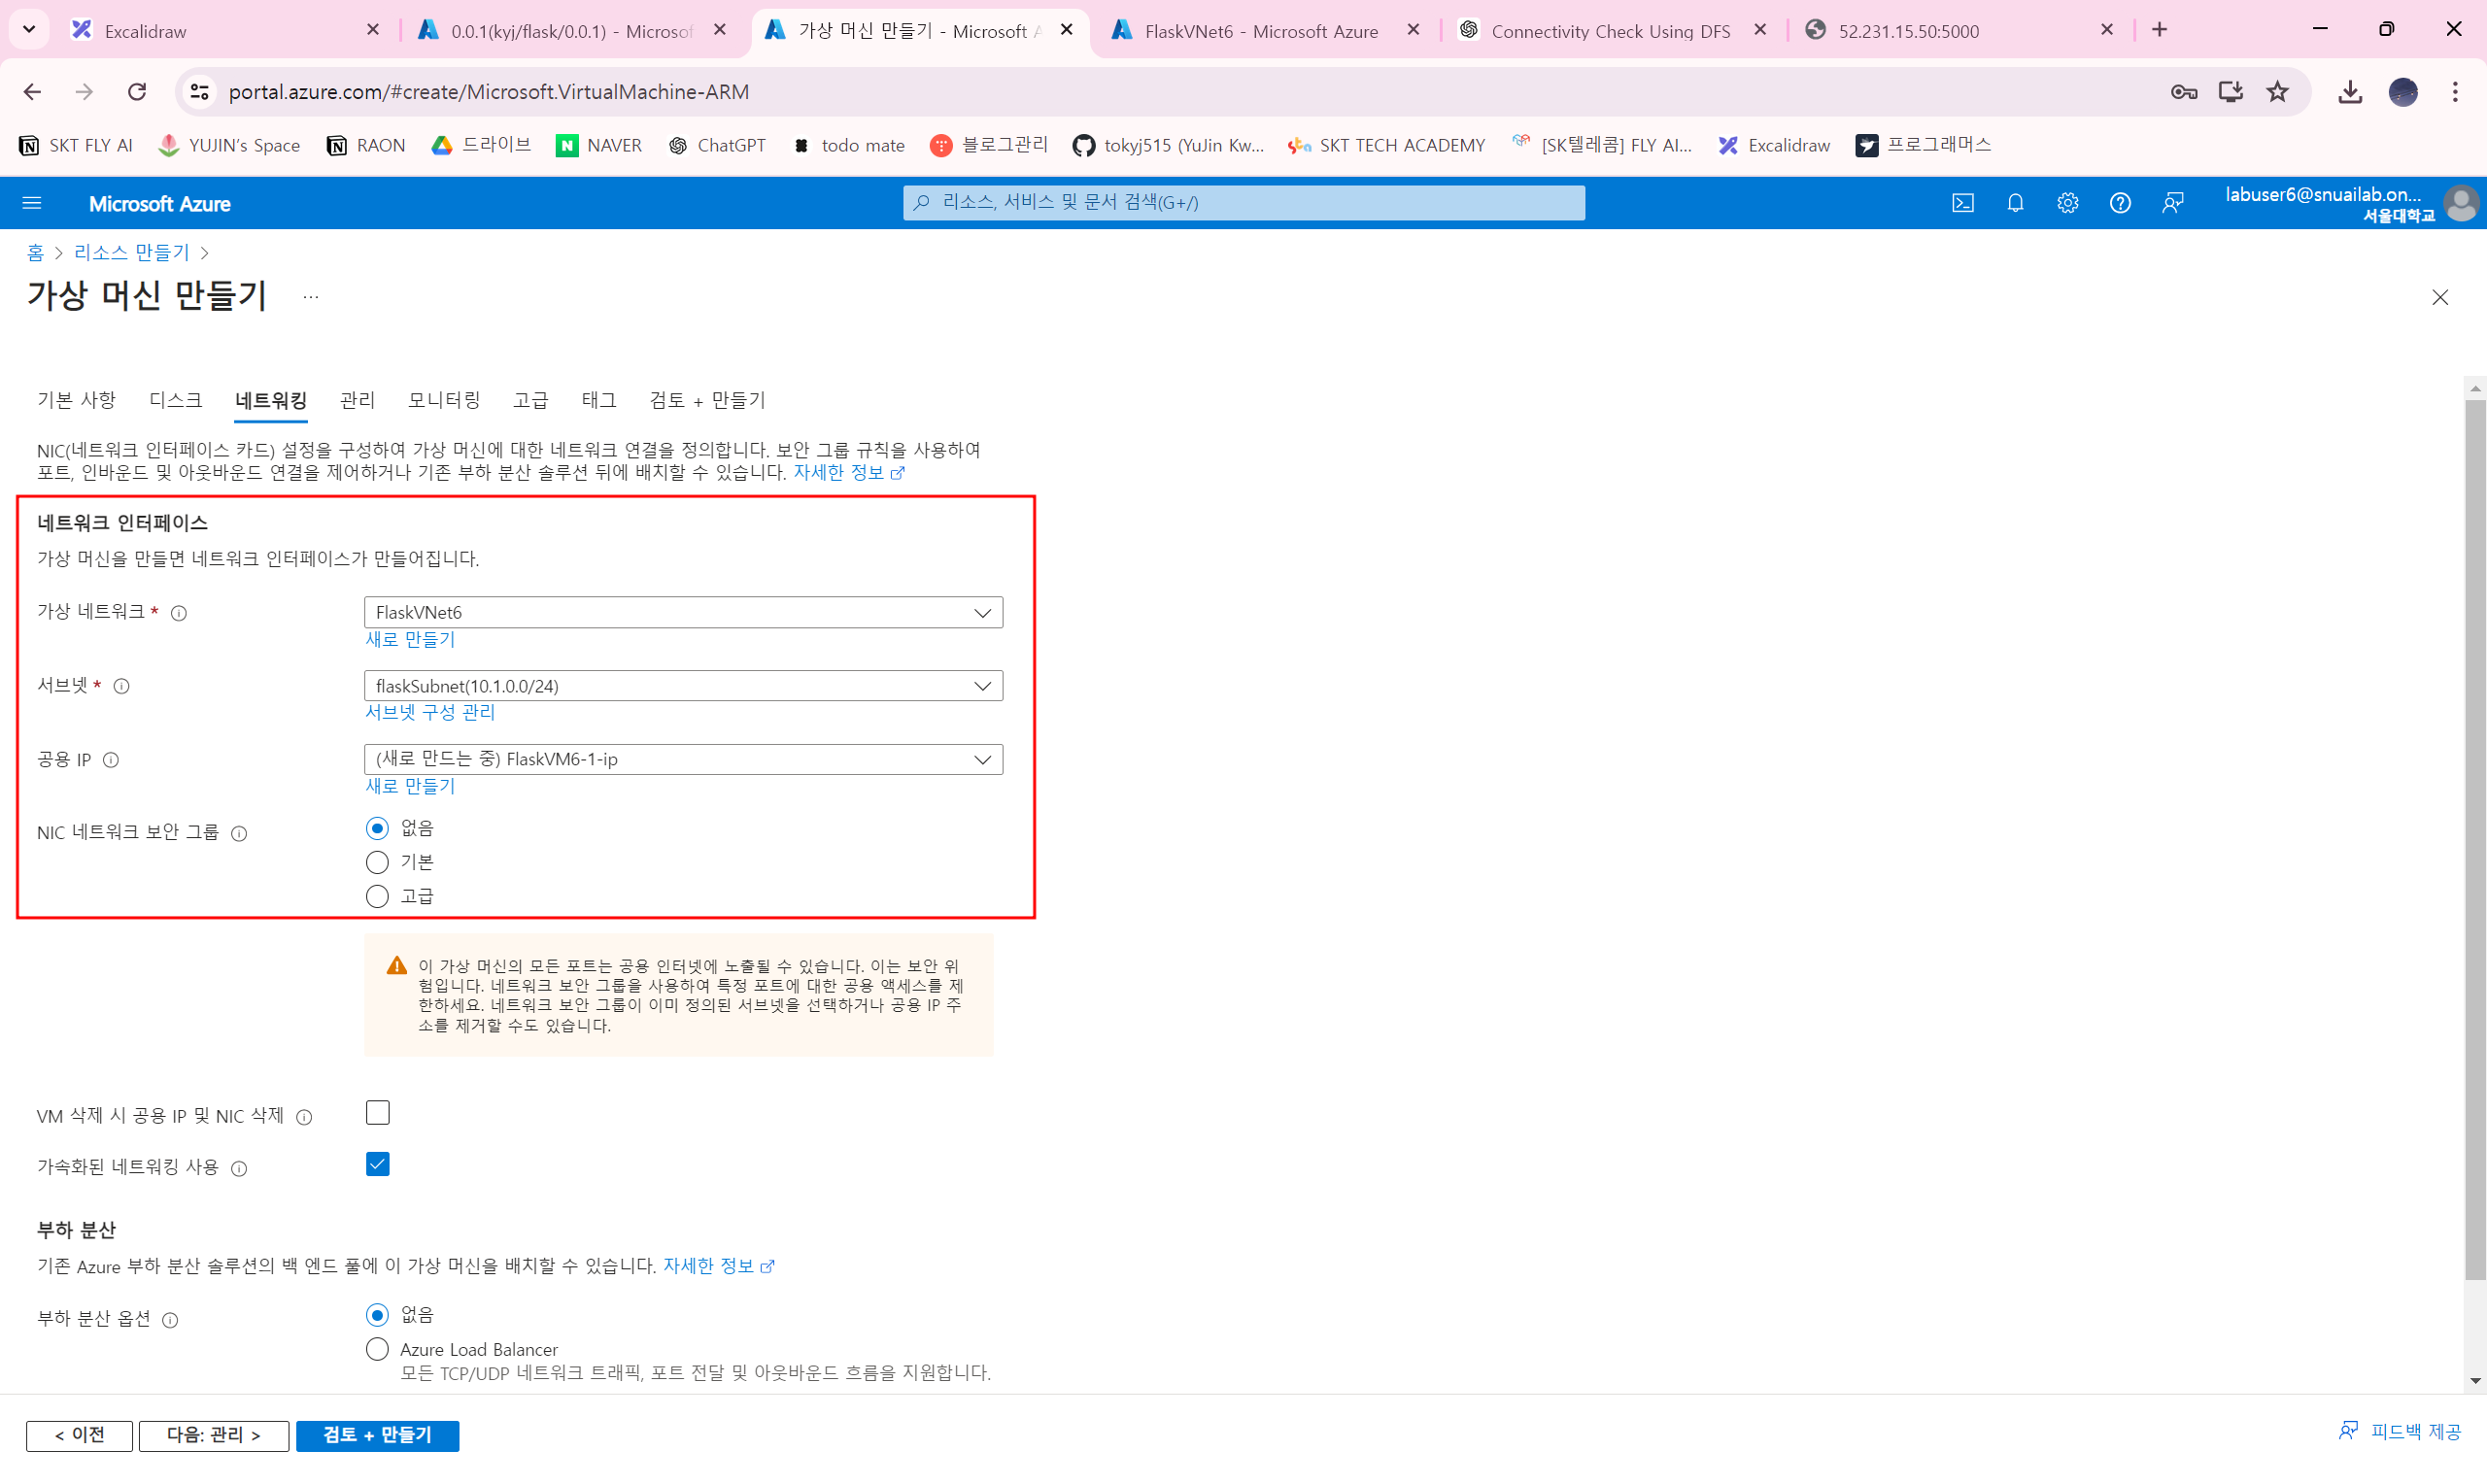Screen dimensions: 2487x1484
Task: Show info for 부하 분산 옵션
Action: (x=170, y=1320)
